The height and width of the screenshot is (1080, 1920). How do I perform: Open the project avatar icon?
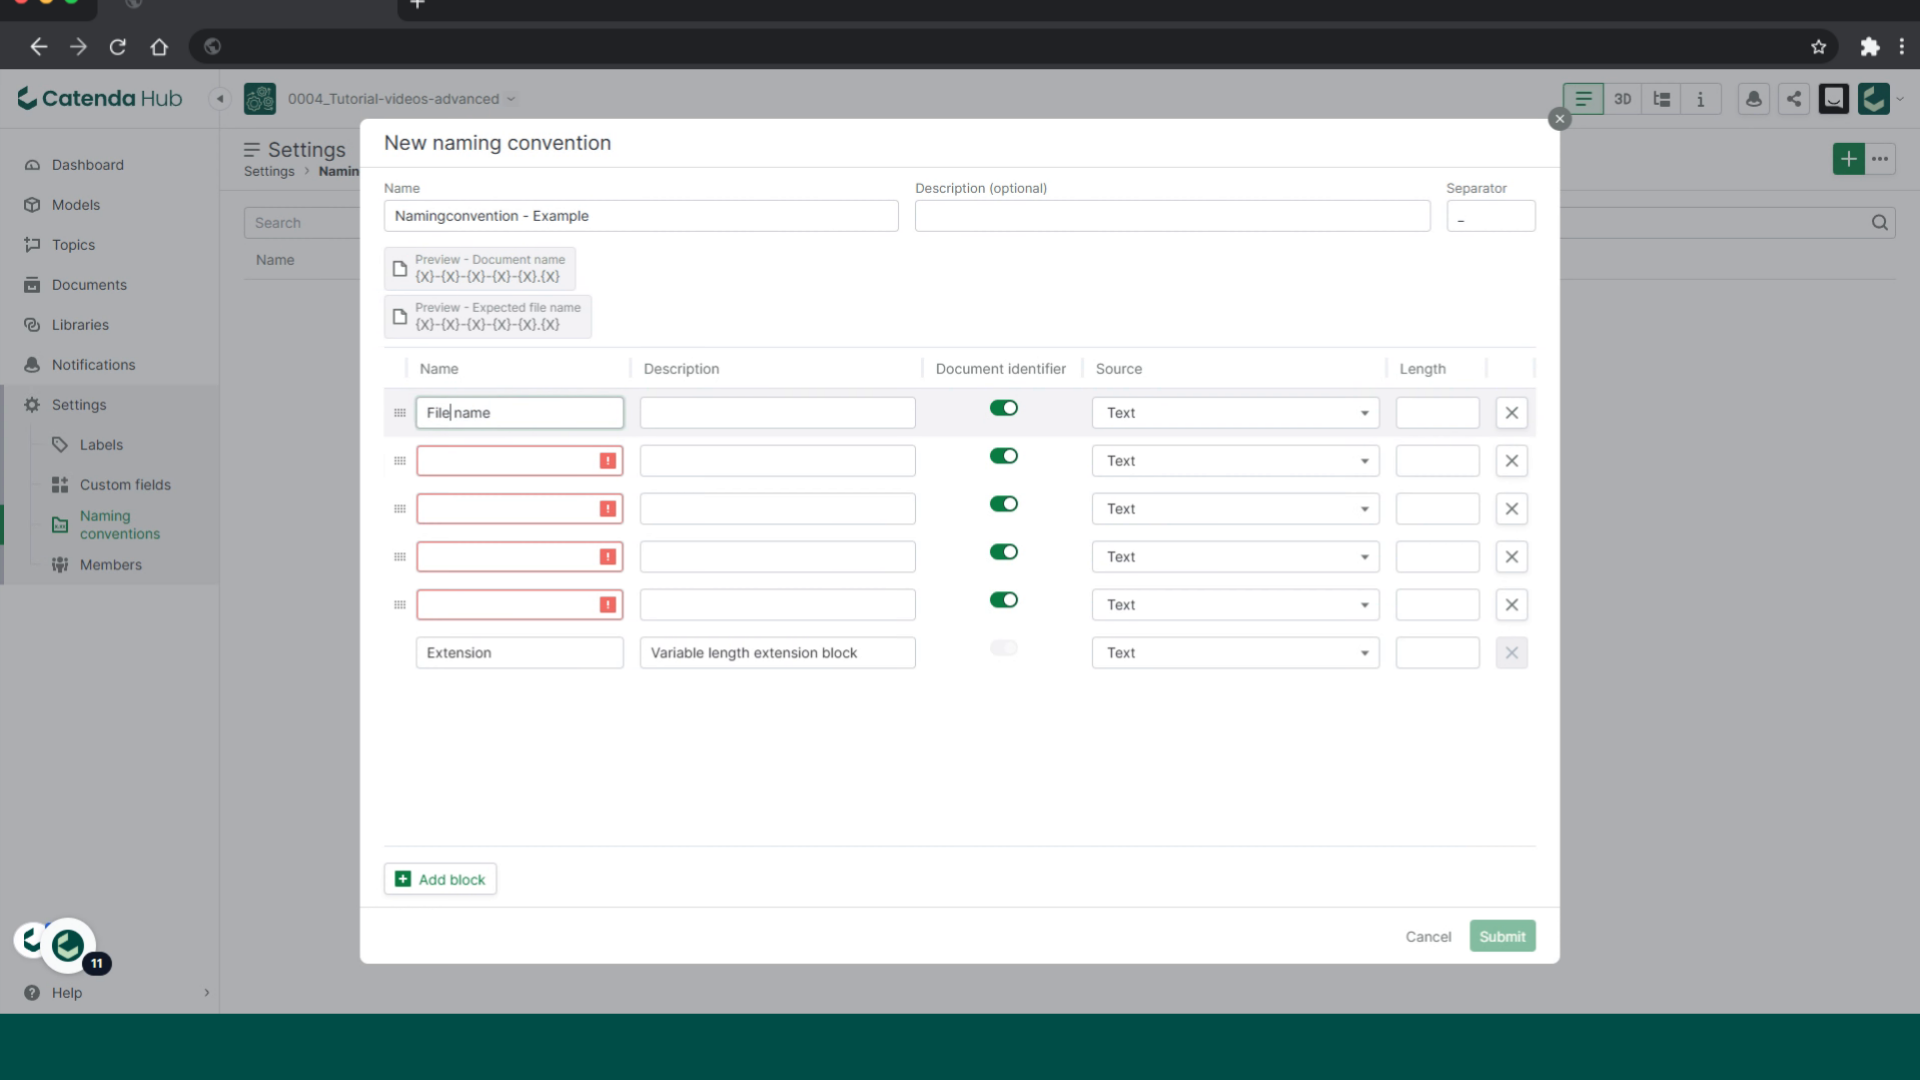click(x=260, y=99)
